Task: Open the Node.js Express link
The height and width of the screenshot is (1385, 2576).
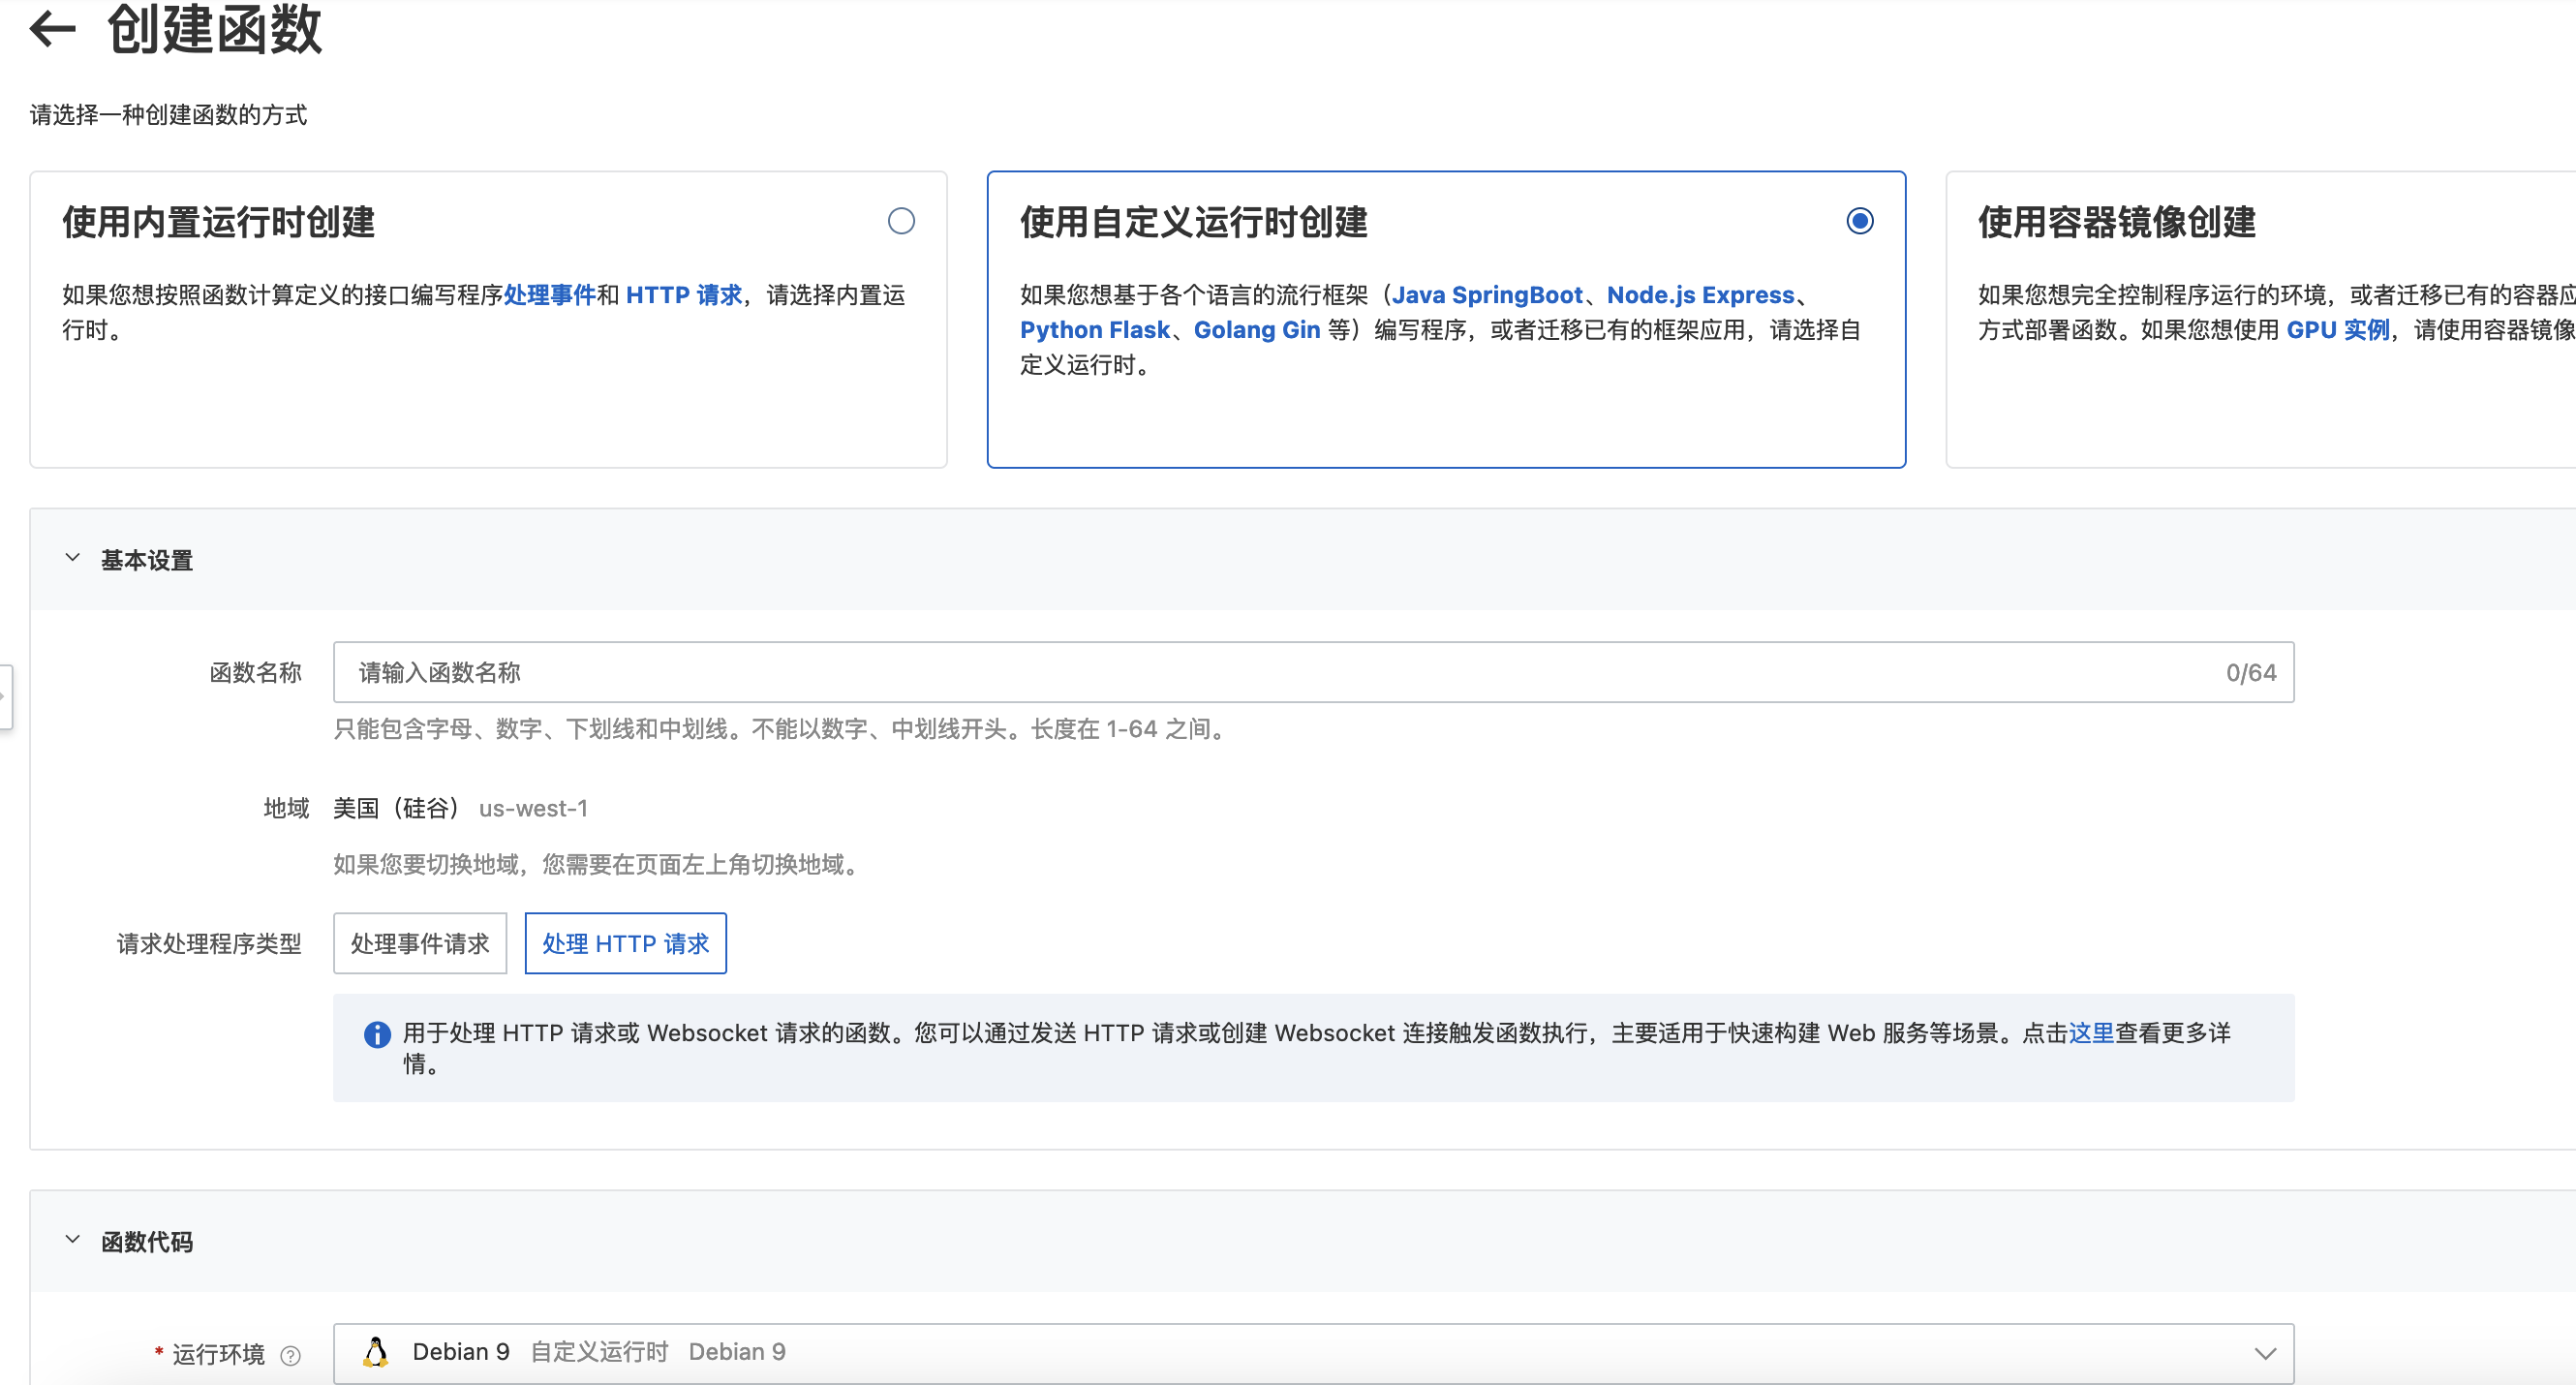Action: tap(1700, 295)
